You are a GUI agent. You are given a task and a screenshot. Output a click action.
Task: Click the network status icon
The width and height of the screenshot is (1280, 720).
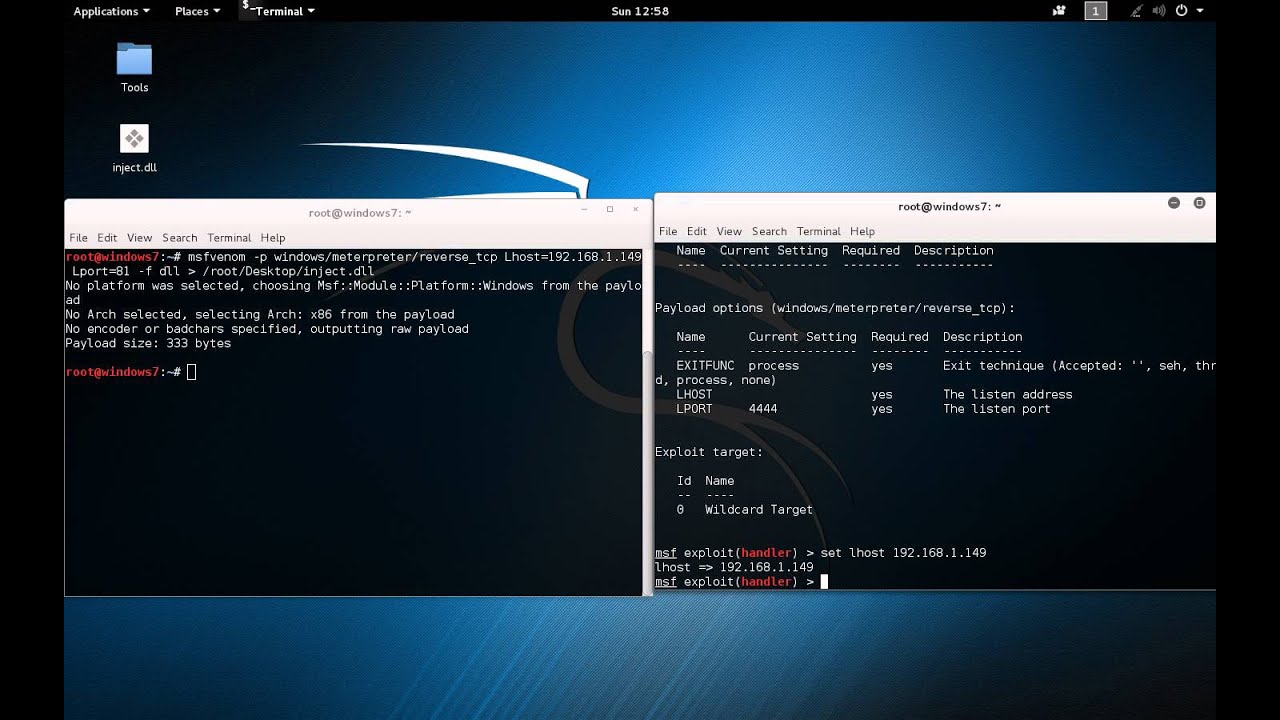(1136, 11)
